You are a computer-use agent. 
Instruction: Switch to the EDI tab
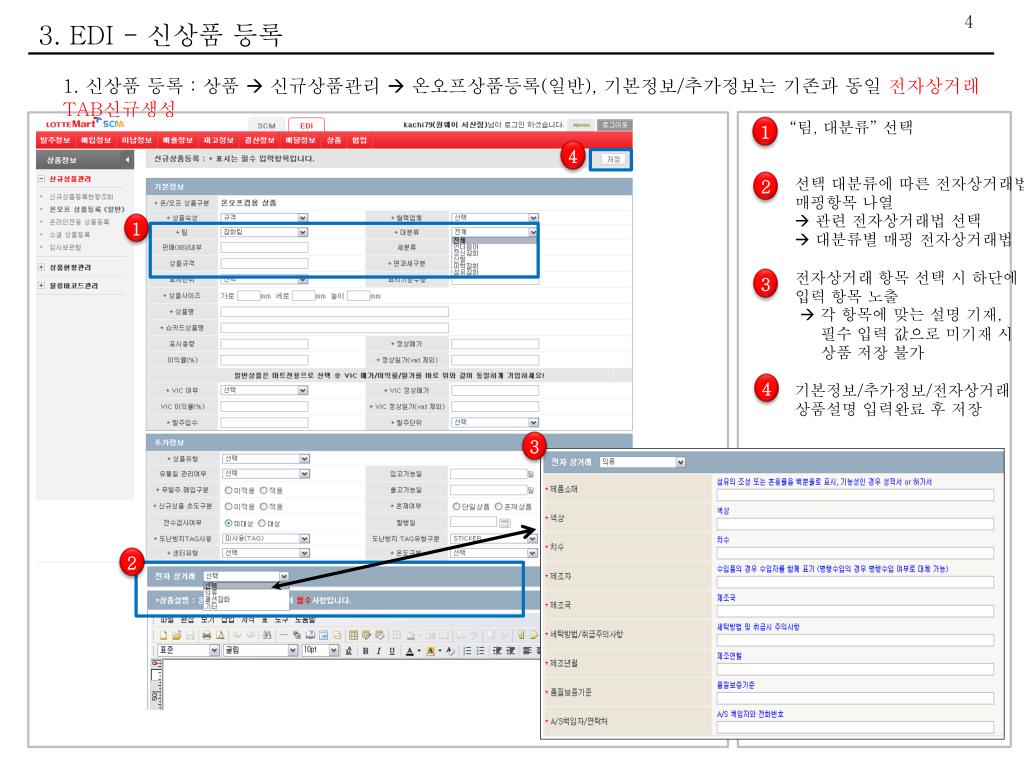(306, 125)
